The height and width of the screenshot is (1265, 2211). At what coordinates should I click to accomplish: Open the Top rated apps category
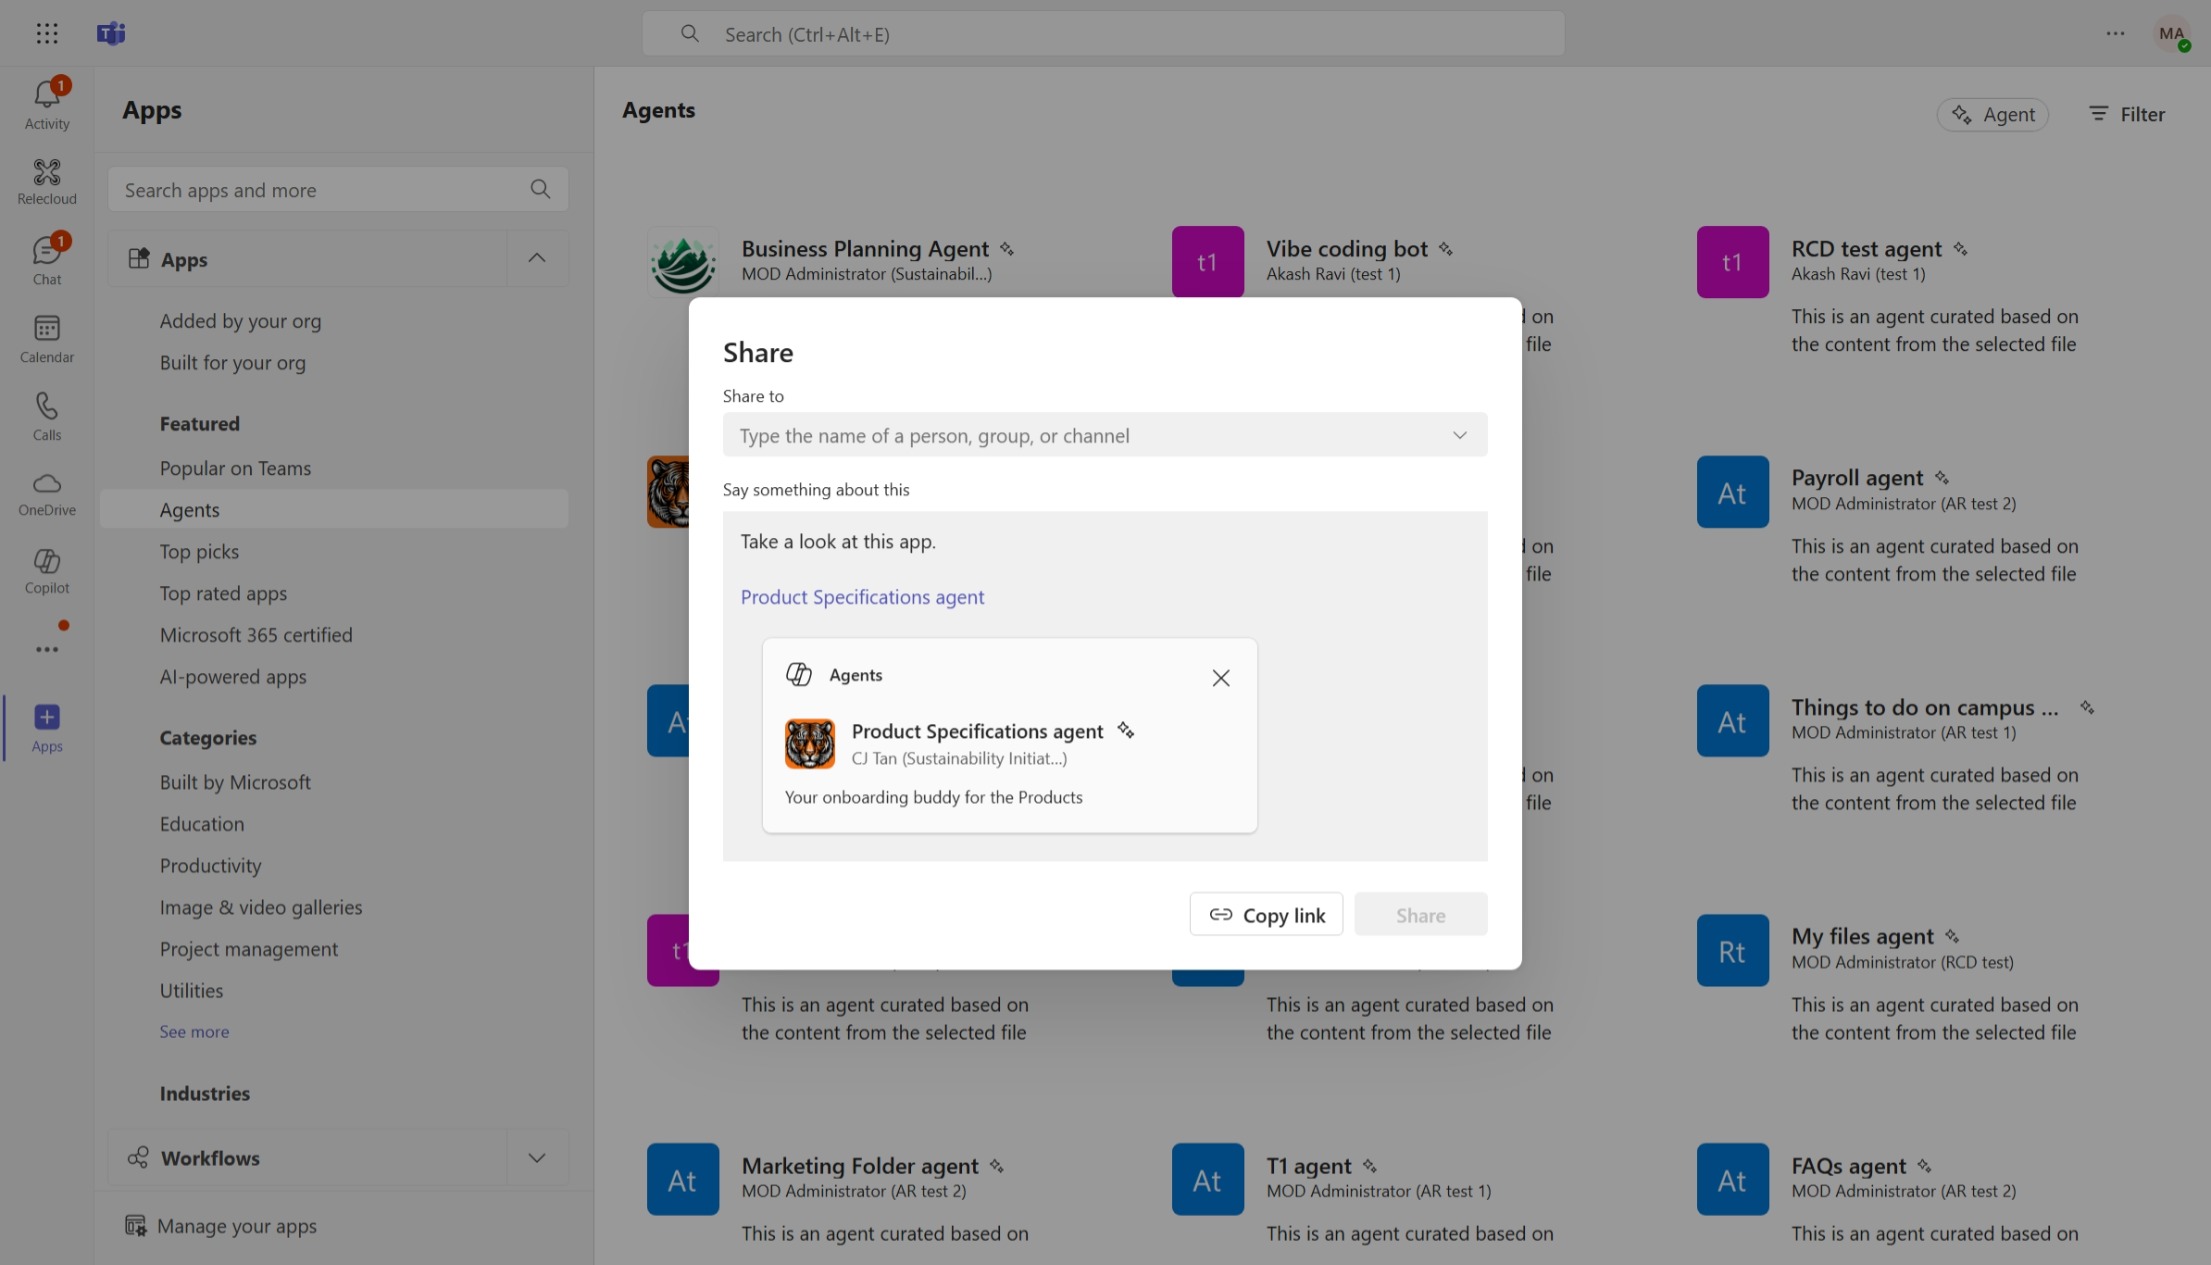223,593
